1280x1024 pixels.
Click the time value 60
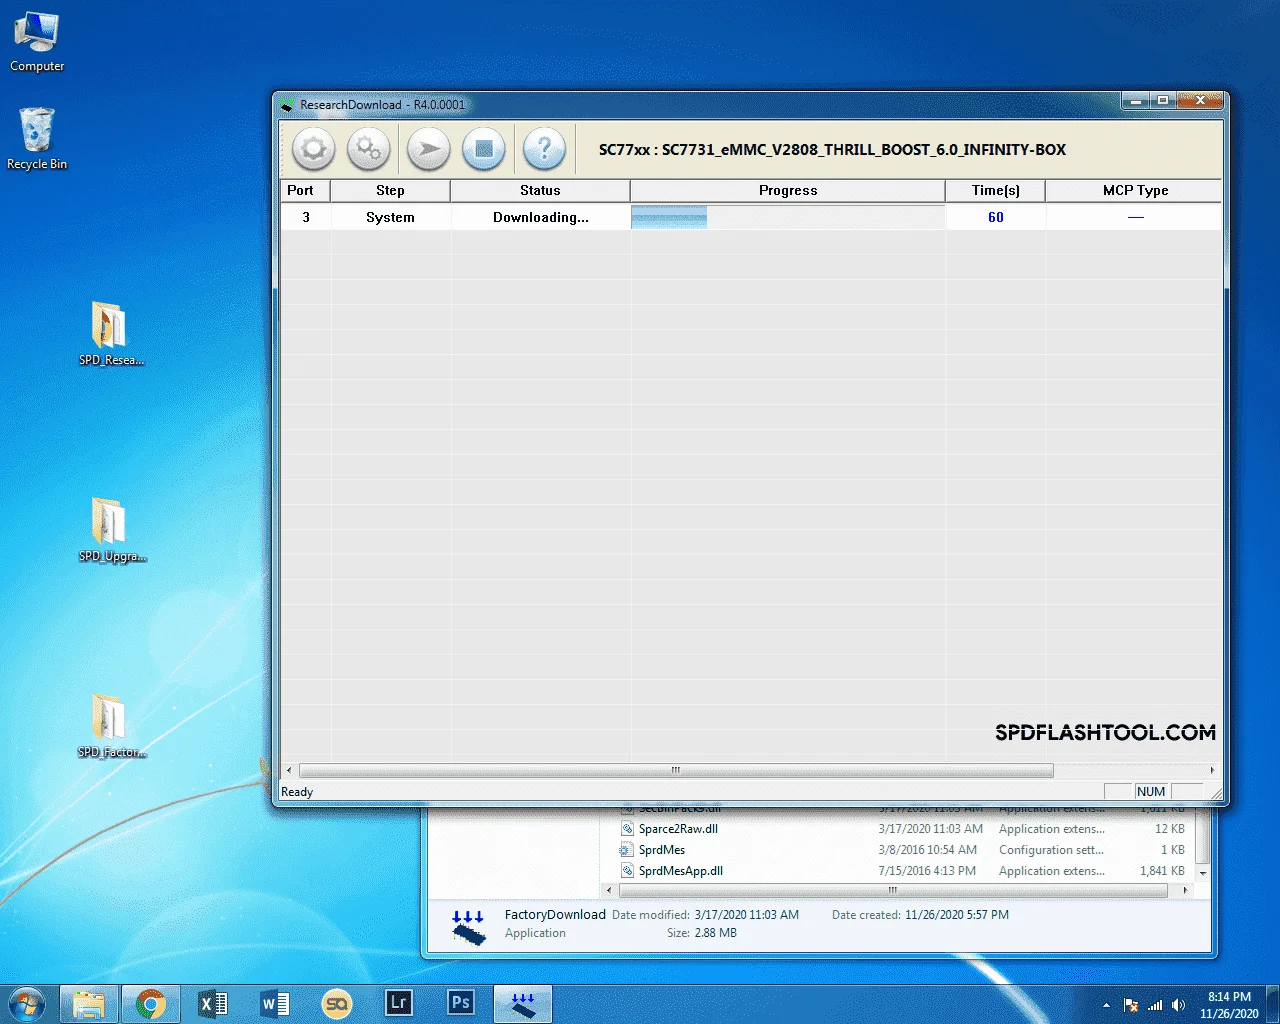tap(996, 217)
